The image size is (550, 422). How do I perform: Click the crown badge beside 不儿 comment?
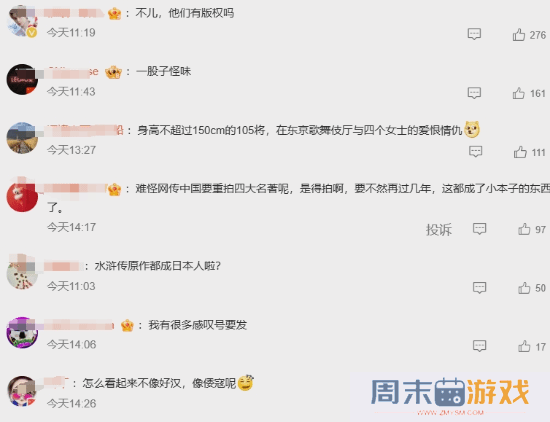pyautogui.click(x=114, y=14)
